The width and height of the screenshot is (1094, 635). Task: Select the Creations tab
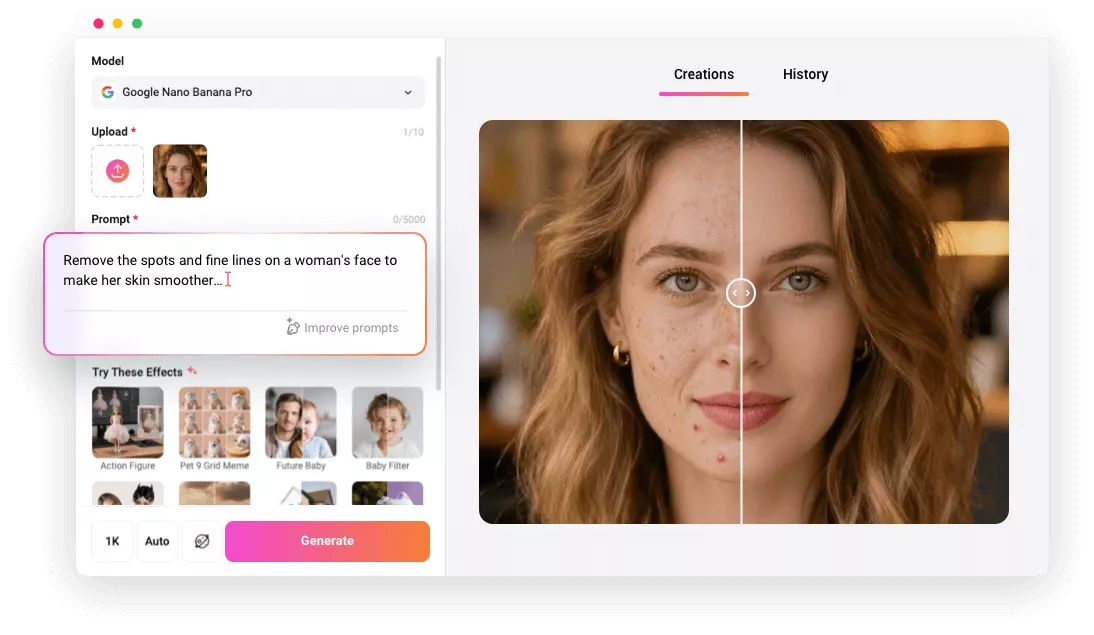[x=703, y=74]
